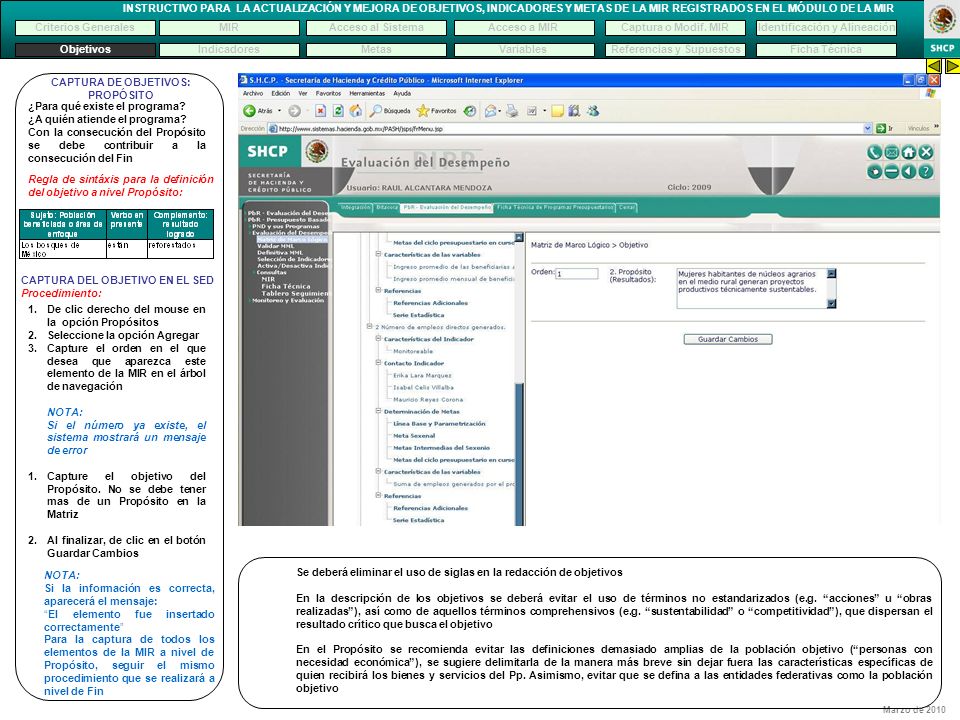The height and width of the screenshot is (720, 960).
Task: Open Ficha Técnica de Programas Presupuestarios tab
Action: (x=555, y=208)
